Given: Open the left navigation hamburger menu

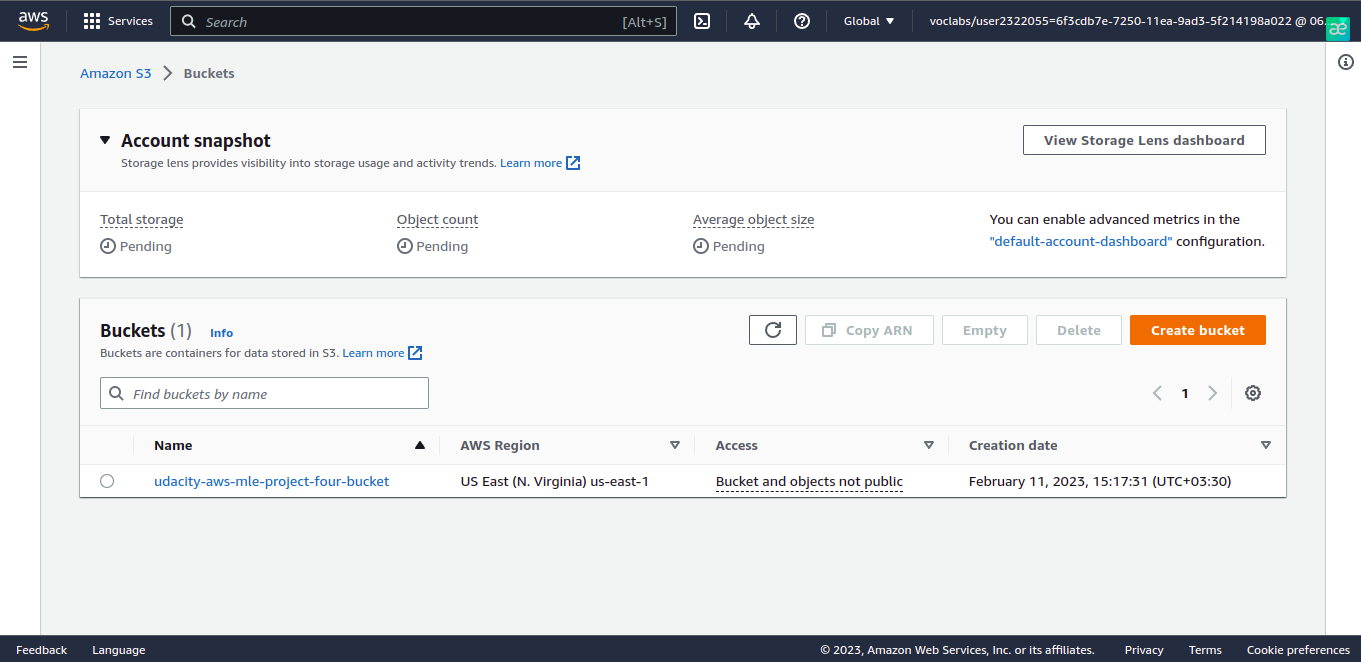Looking at the screenshot, I should point(20,62).
